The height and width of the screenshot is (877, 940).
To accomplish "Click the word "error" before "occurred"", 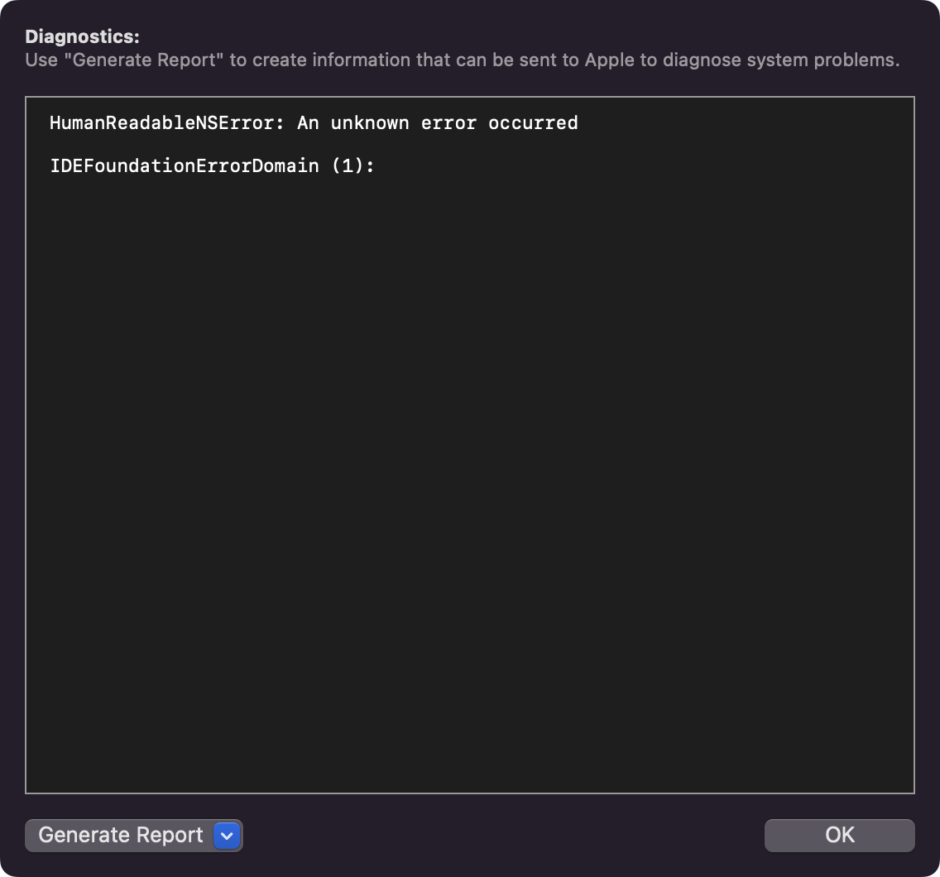I will tap(448, 123).
